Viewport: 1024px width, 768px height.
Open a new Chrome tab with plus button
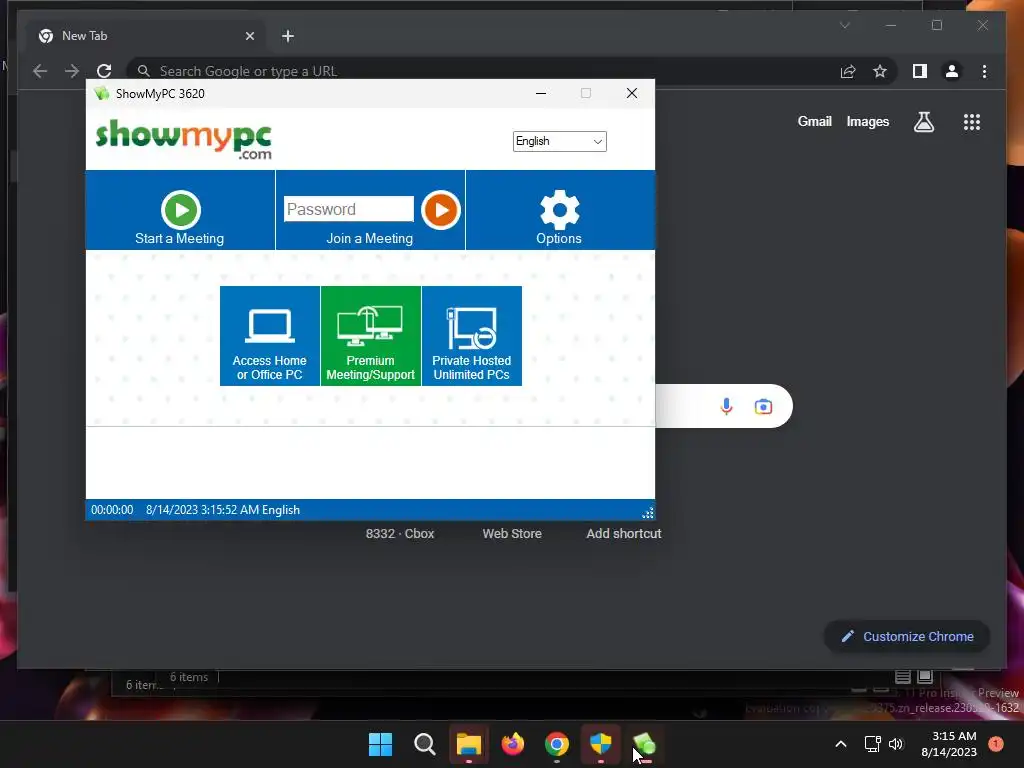pyautogui.click(x=288, y=36)
